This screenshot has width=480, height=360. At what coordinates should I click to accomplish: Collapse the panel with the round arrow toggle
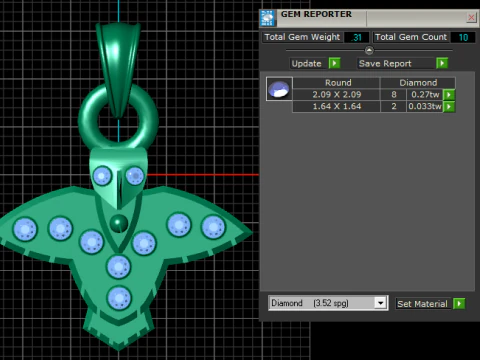click(369, 51)
